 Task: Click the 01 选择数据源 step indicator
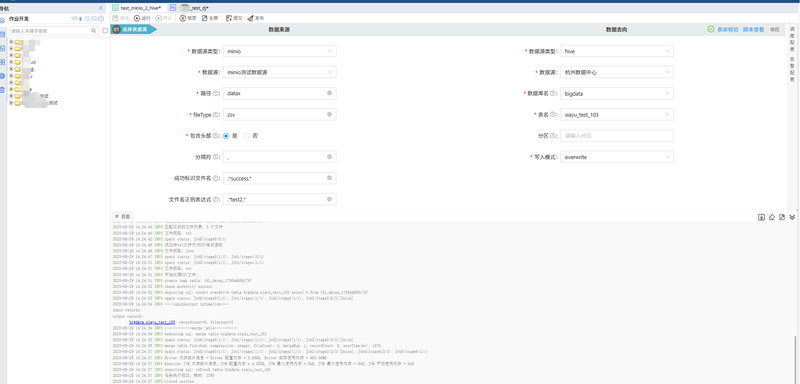134,30
